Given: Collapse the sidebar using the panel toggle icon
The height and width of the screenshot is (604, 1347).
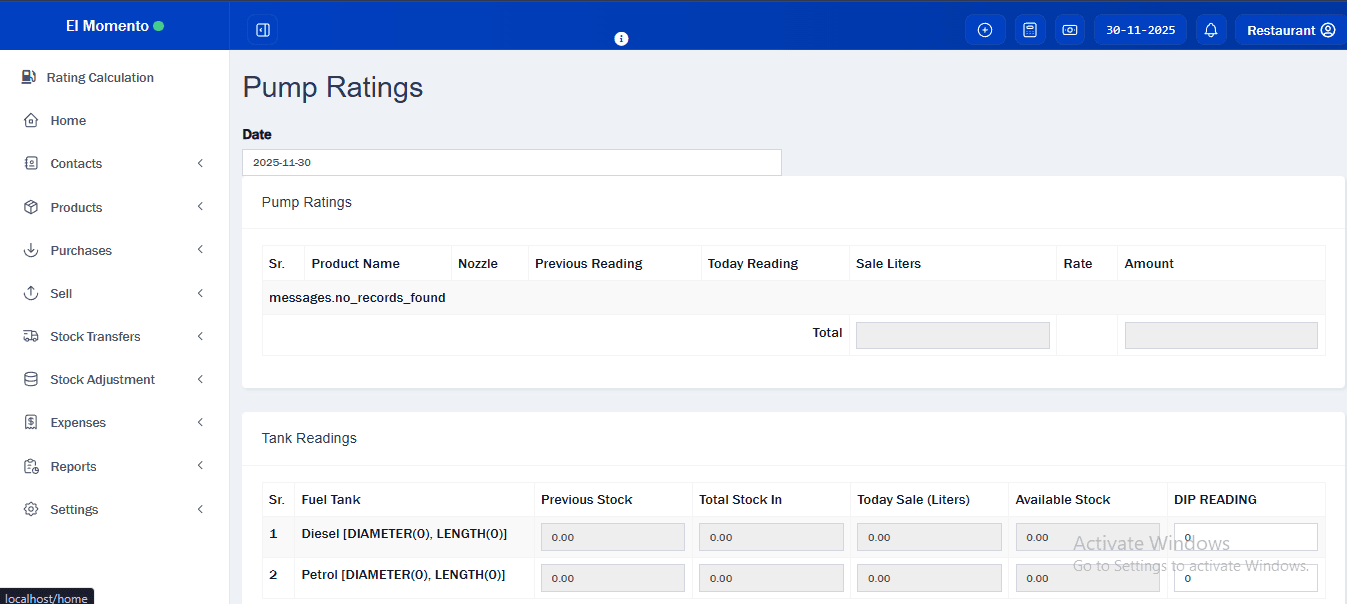Looking at the screenshot, I should (262, 29).
